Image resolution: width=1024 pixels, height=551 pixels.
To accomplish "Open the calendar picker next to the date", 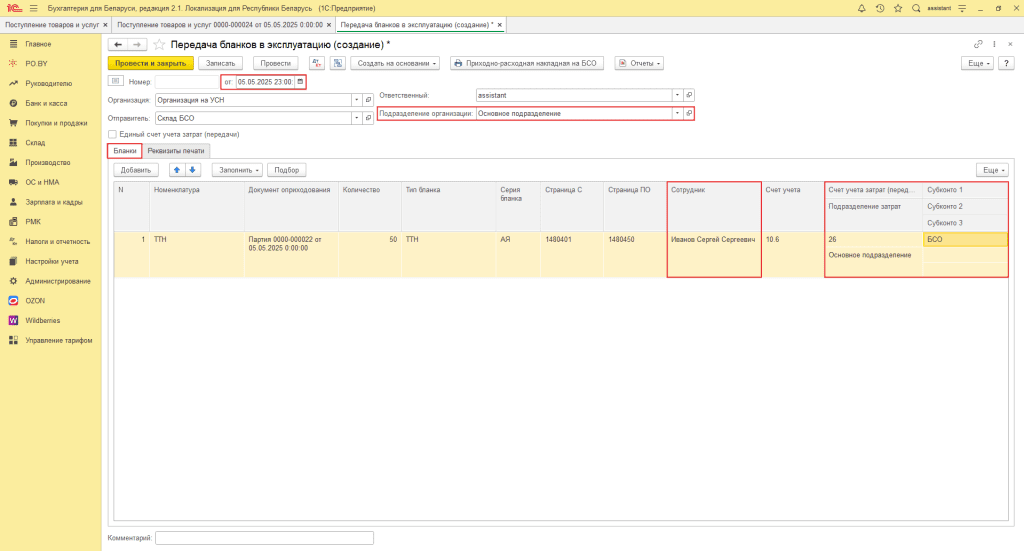I will point(300,82).
